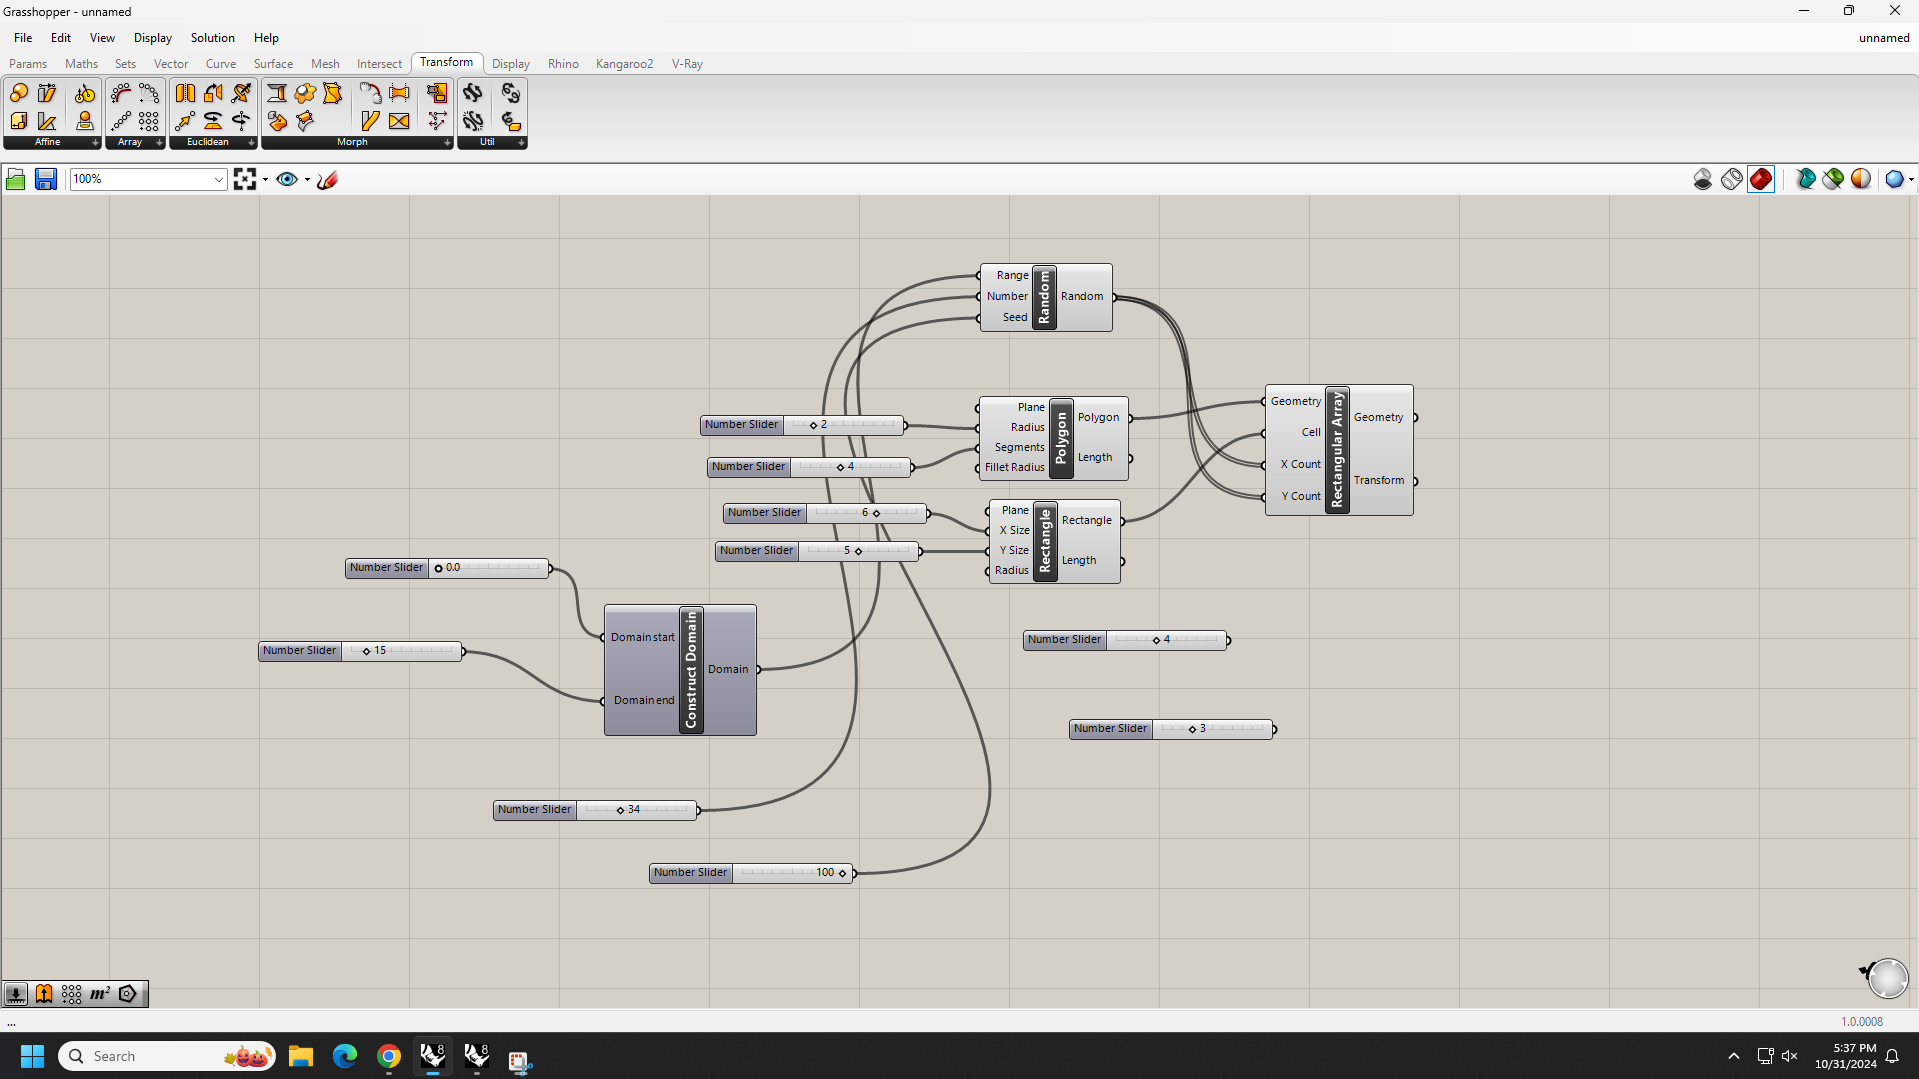Screen dimensions: 1919x1079
Task: Open the preview eye dropdown arrow
Action: click(x=307, y=180)
